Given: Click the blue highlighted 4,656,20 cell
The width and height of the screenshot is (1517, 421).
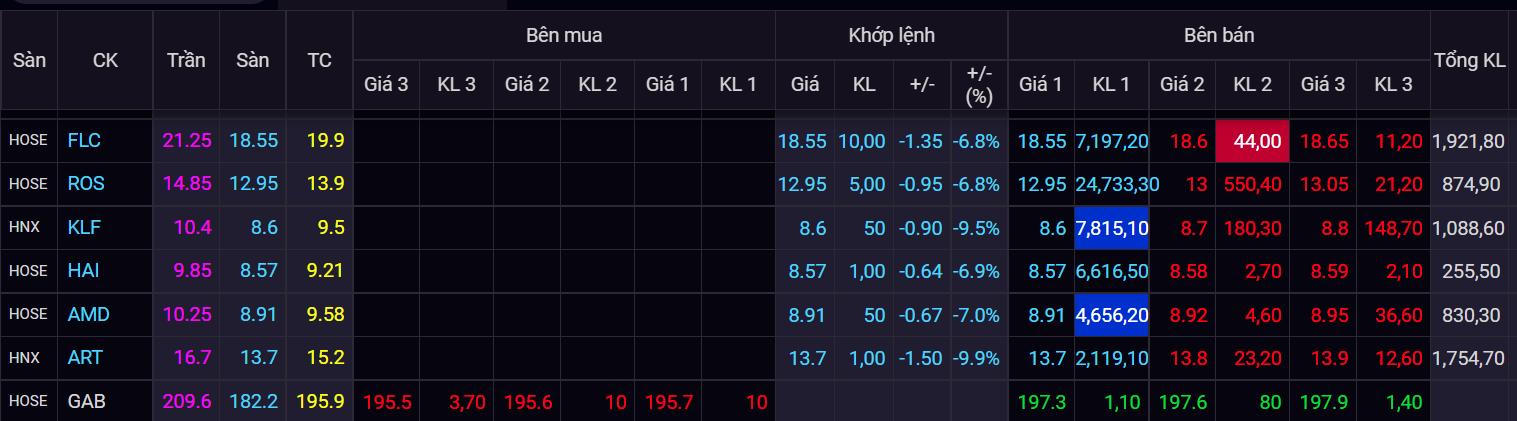Looking at the screenshot, I should point(1111,314).
